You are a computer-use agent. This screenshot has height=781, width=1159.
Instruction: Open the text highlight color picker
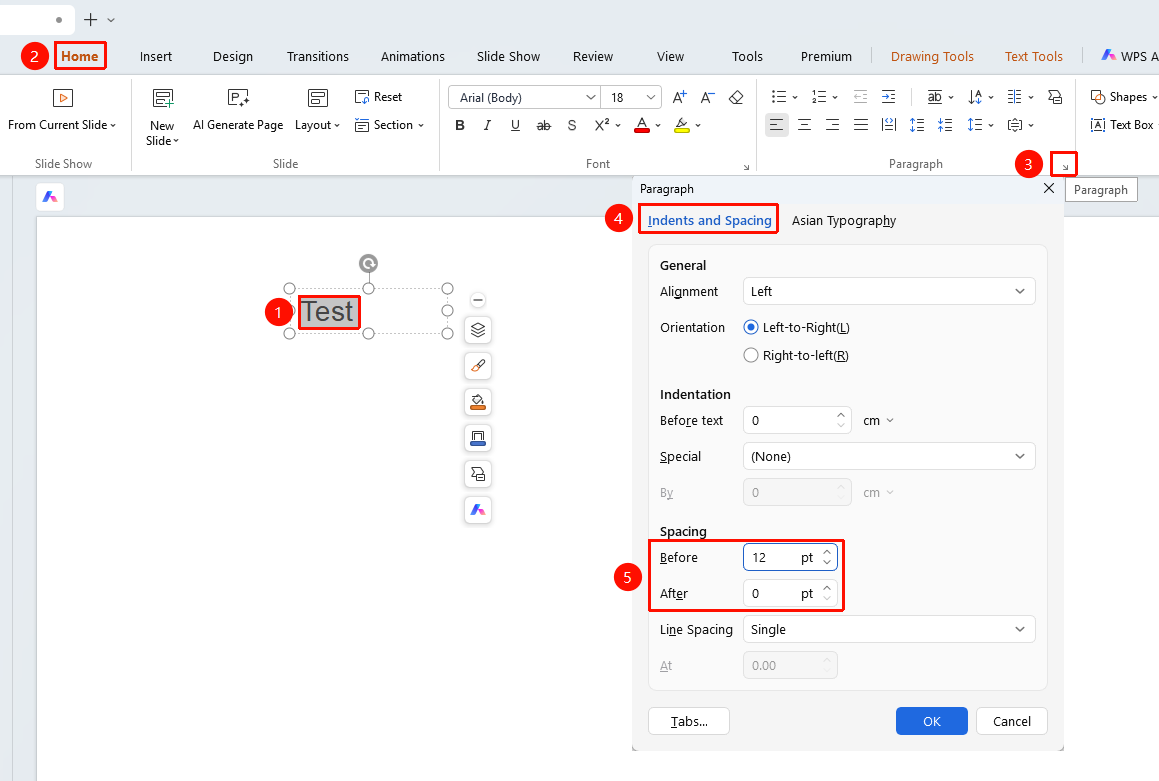pos(698,126)
